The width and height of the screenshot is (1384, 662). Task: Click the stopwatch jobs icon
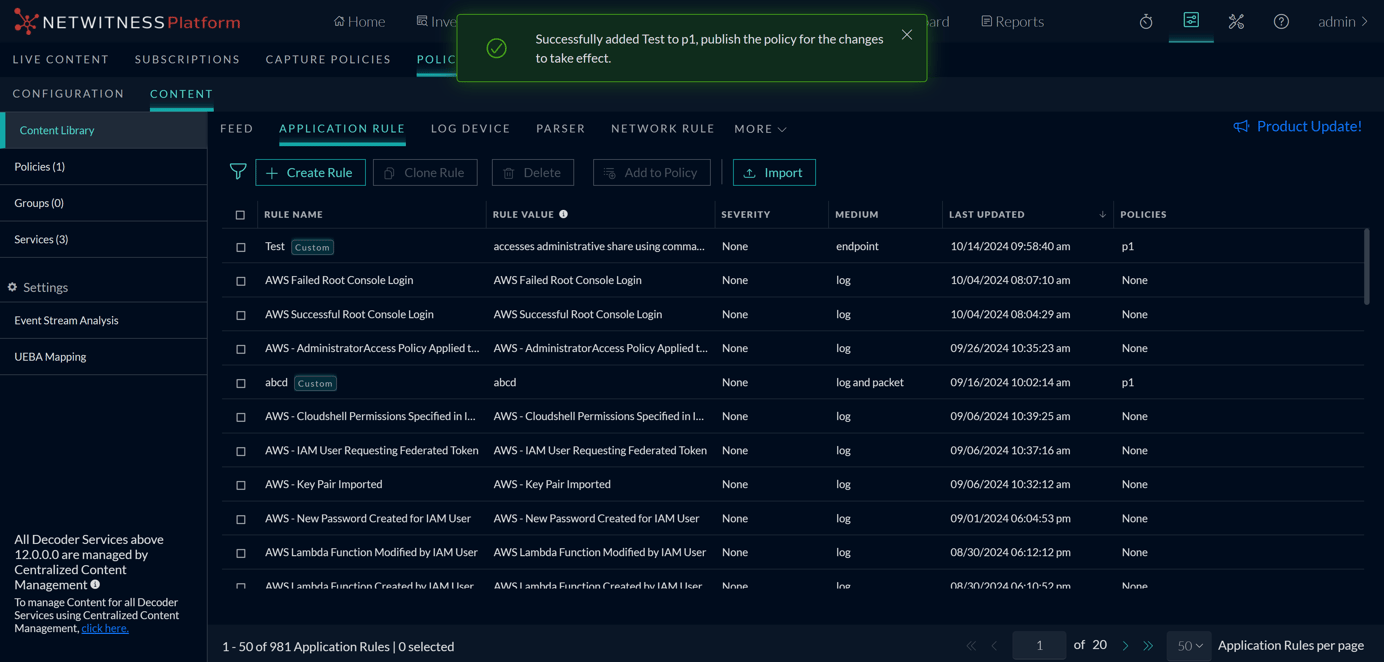tap(1146, 21)
